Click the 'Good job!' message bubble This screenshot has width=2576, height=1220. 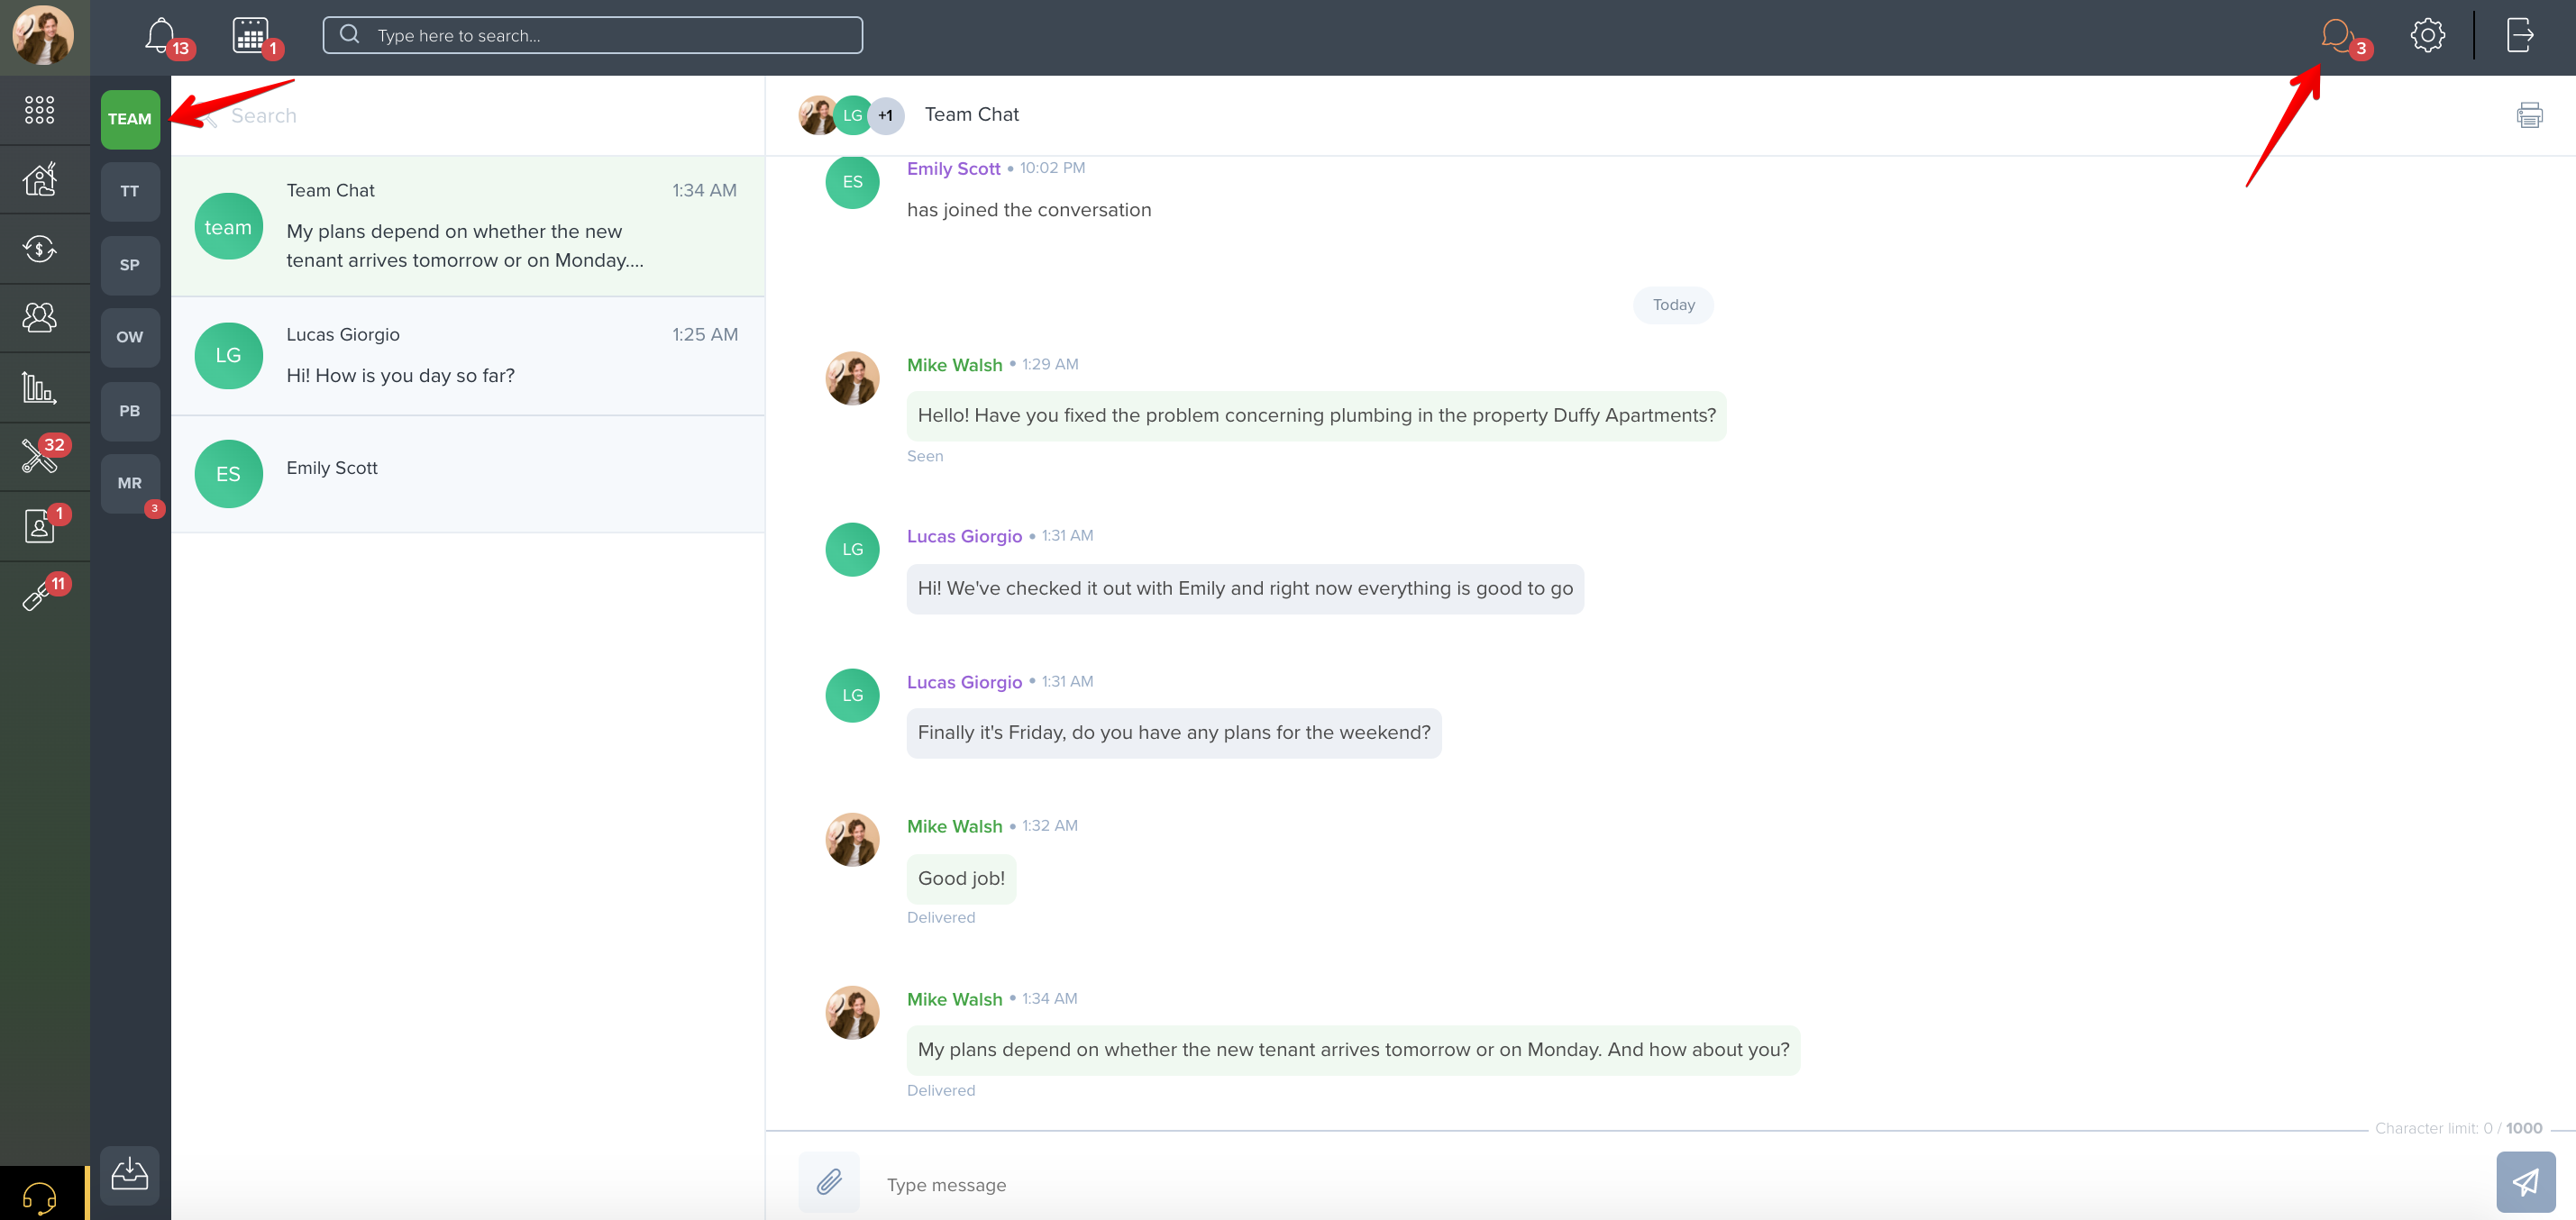click(961, 879)
